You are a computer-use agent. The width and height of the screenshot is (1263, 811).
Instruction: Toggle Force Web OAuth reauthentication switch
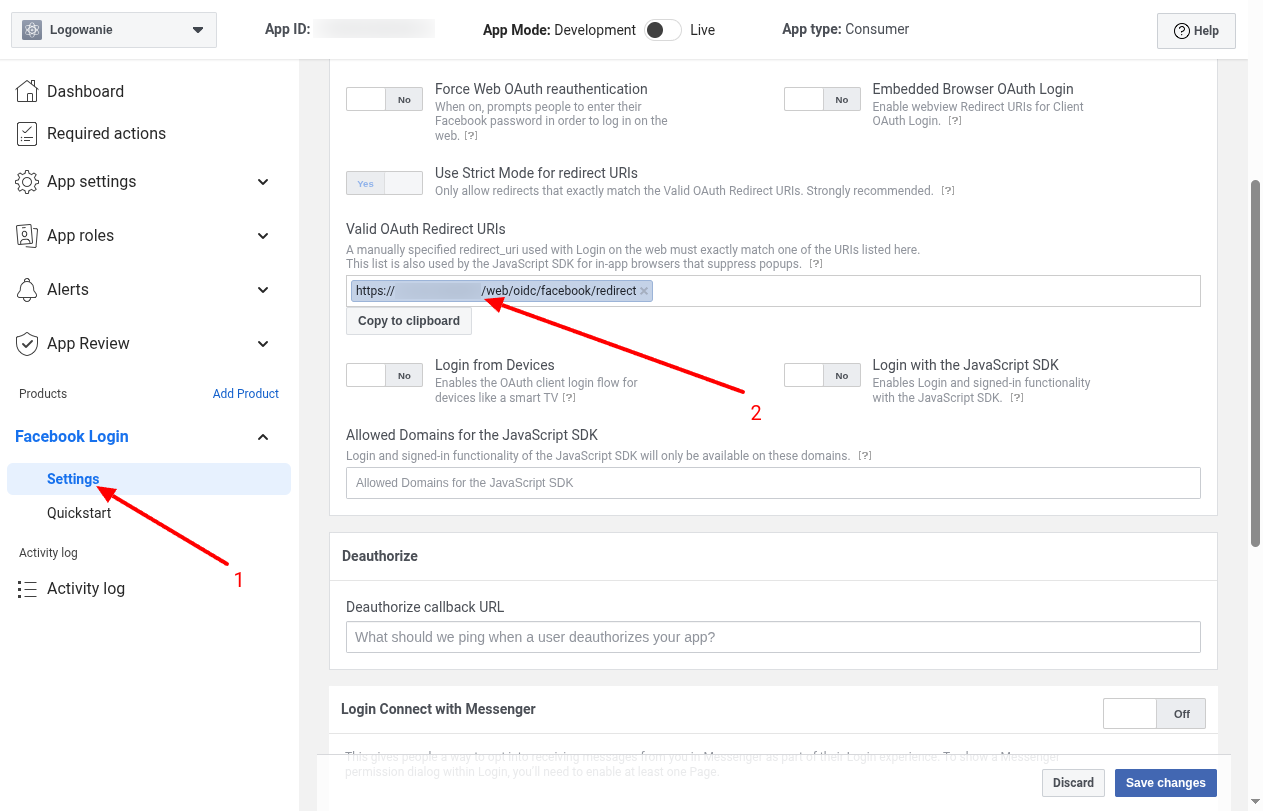[x=384, y=99]
